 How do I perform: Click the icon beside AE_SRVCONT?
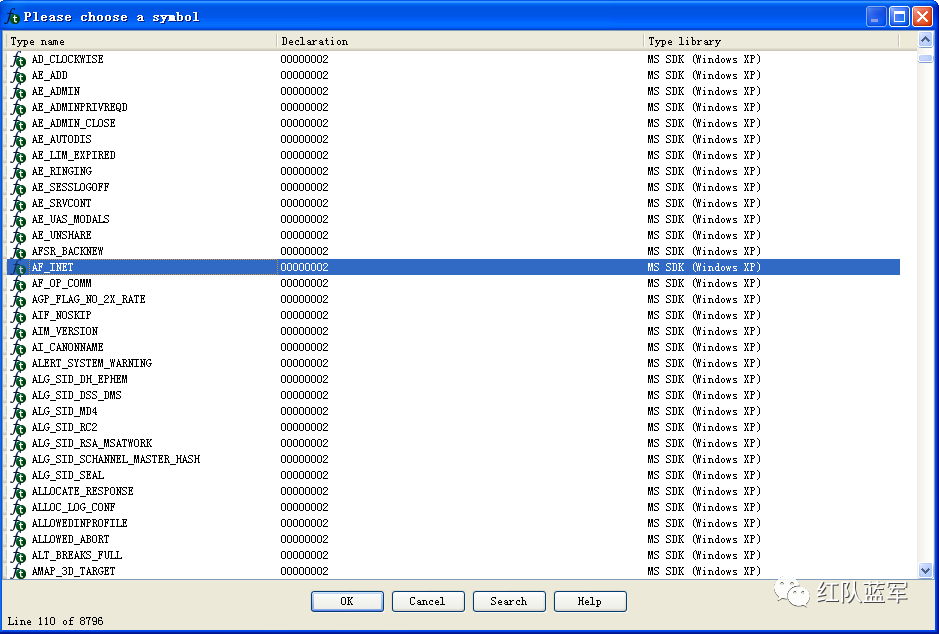pyautogui.click(x=19, y=204)
